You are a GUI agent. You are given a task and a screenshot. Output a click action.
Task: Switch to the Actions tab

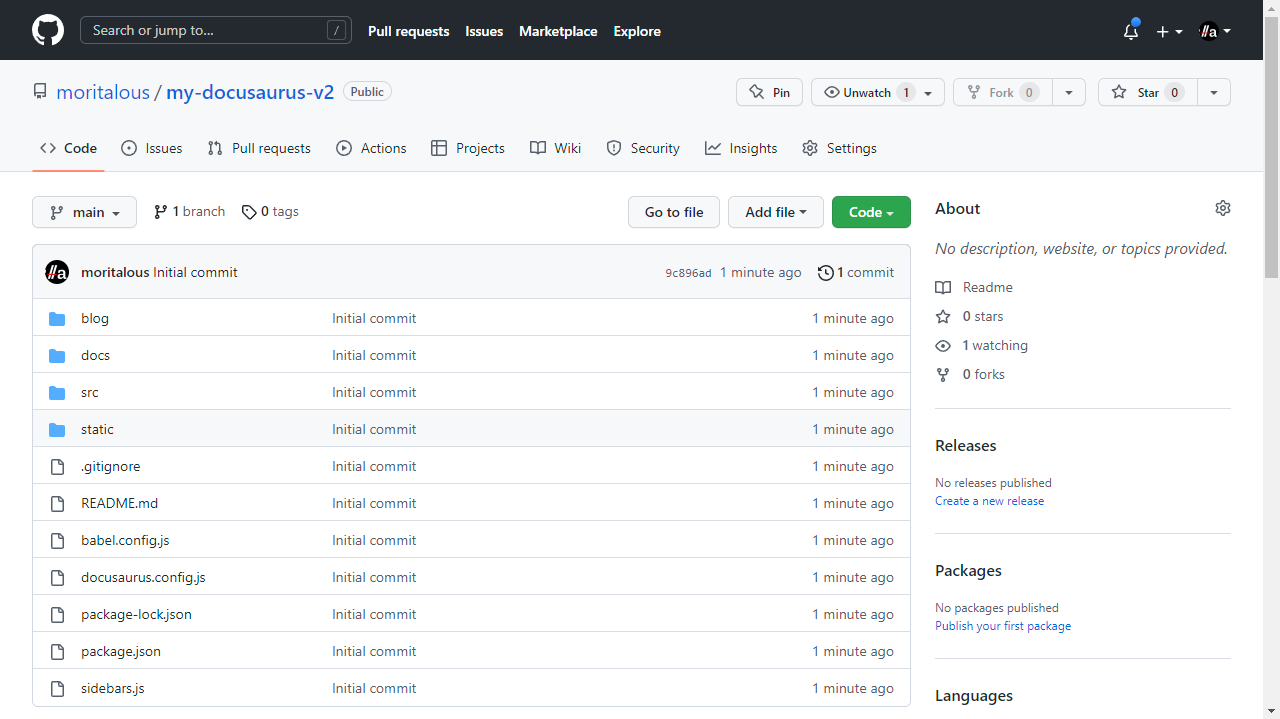pyautogui.click(x=371, y=148)
